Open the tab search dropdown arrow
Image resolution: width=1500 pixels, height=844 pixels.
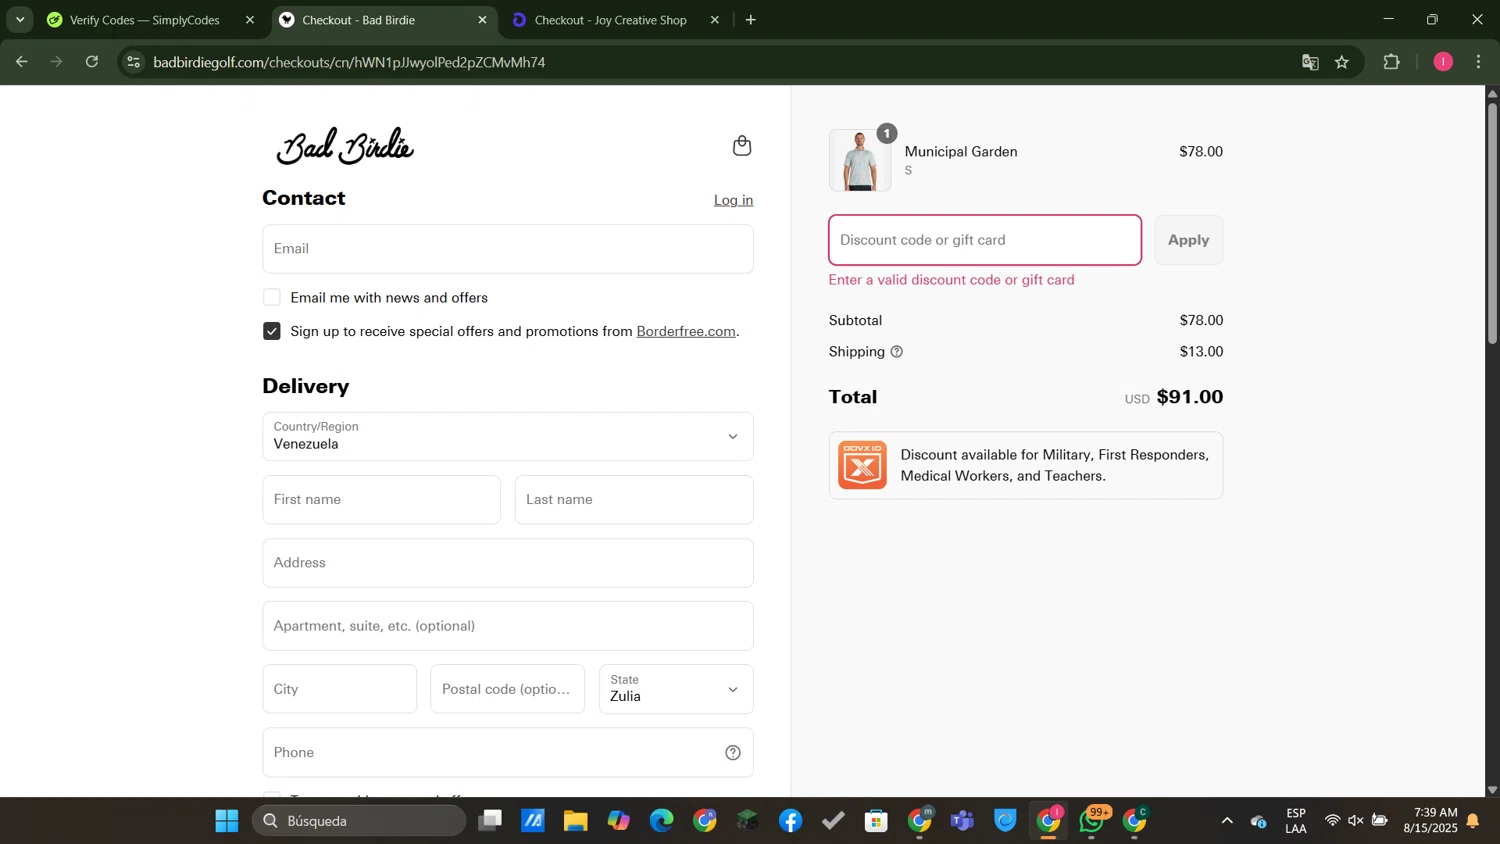point(20,20)
